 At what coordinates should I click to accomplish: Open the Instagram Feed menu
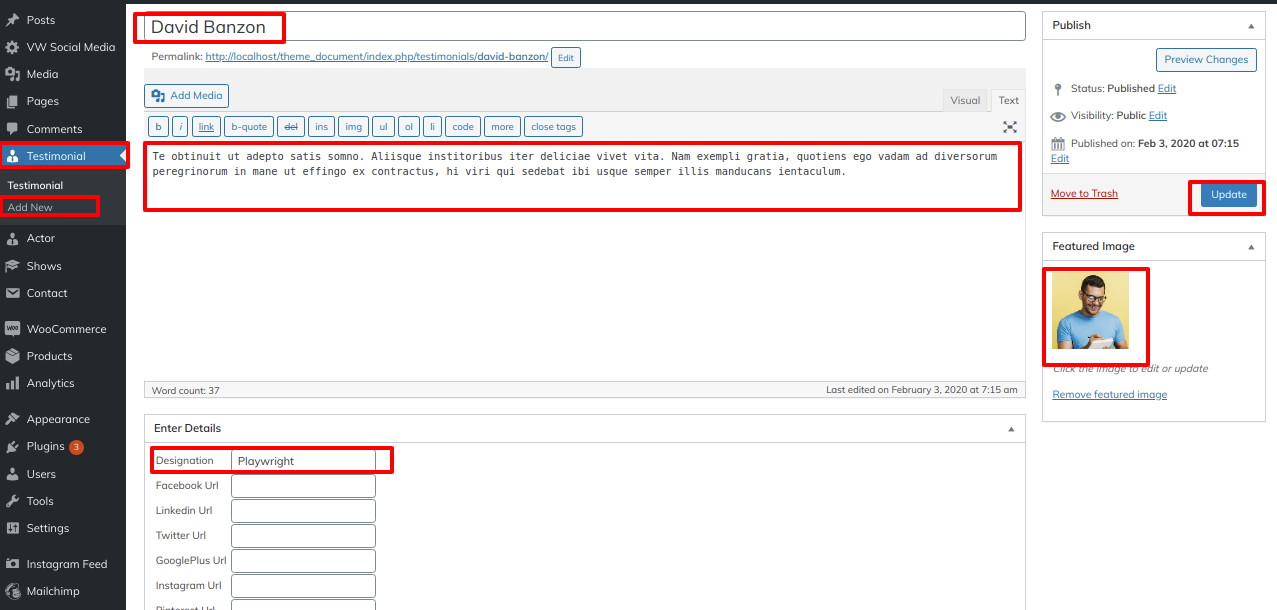(x=66, y=564)
